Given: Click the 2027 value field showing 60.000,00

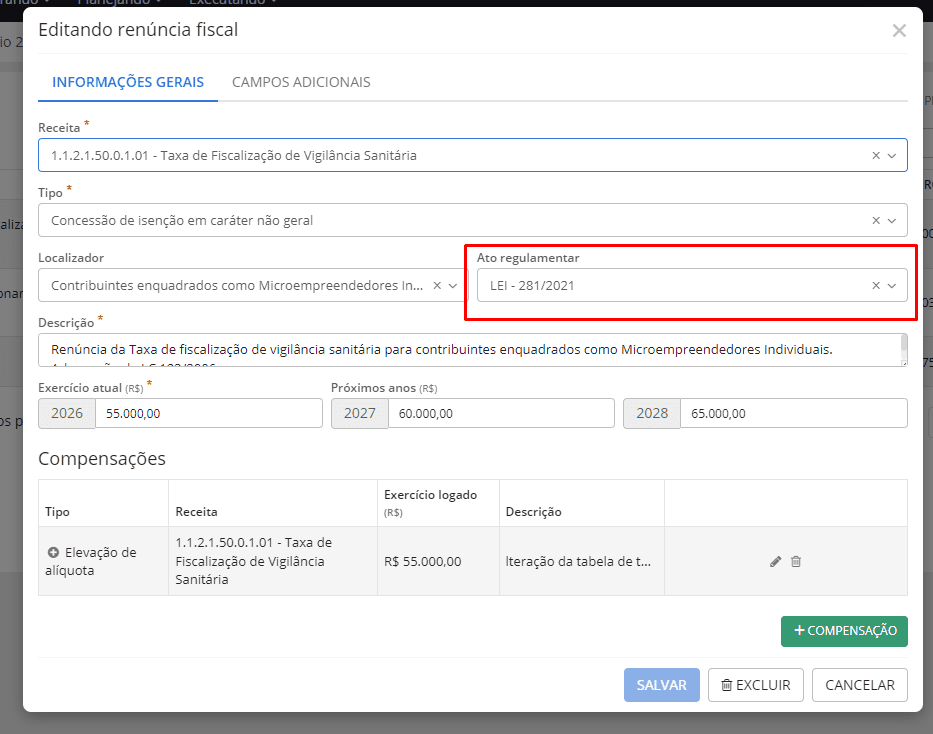Looking at the screenshot, I should tap(500, 413).
